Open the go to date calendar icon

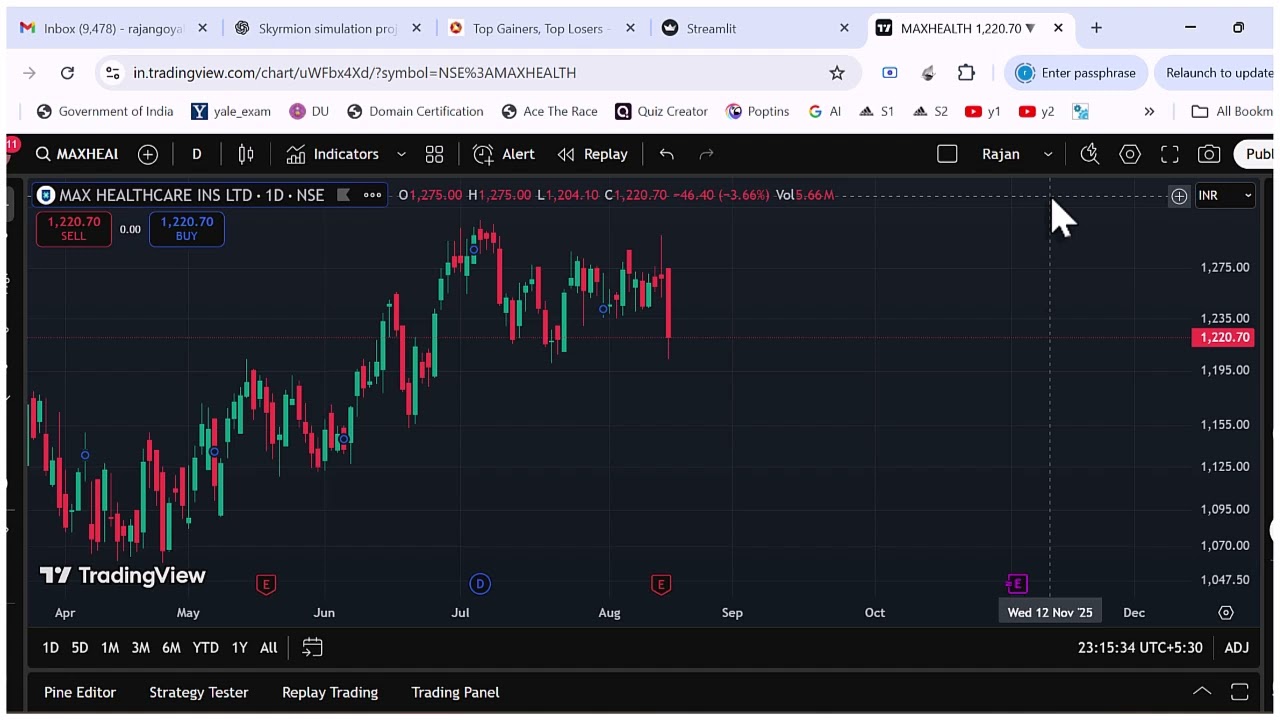click(x=312, y=648)
